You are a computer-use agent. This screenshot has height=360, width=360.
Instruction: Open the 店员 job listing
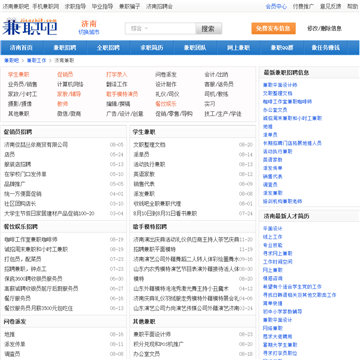9,155
